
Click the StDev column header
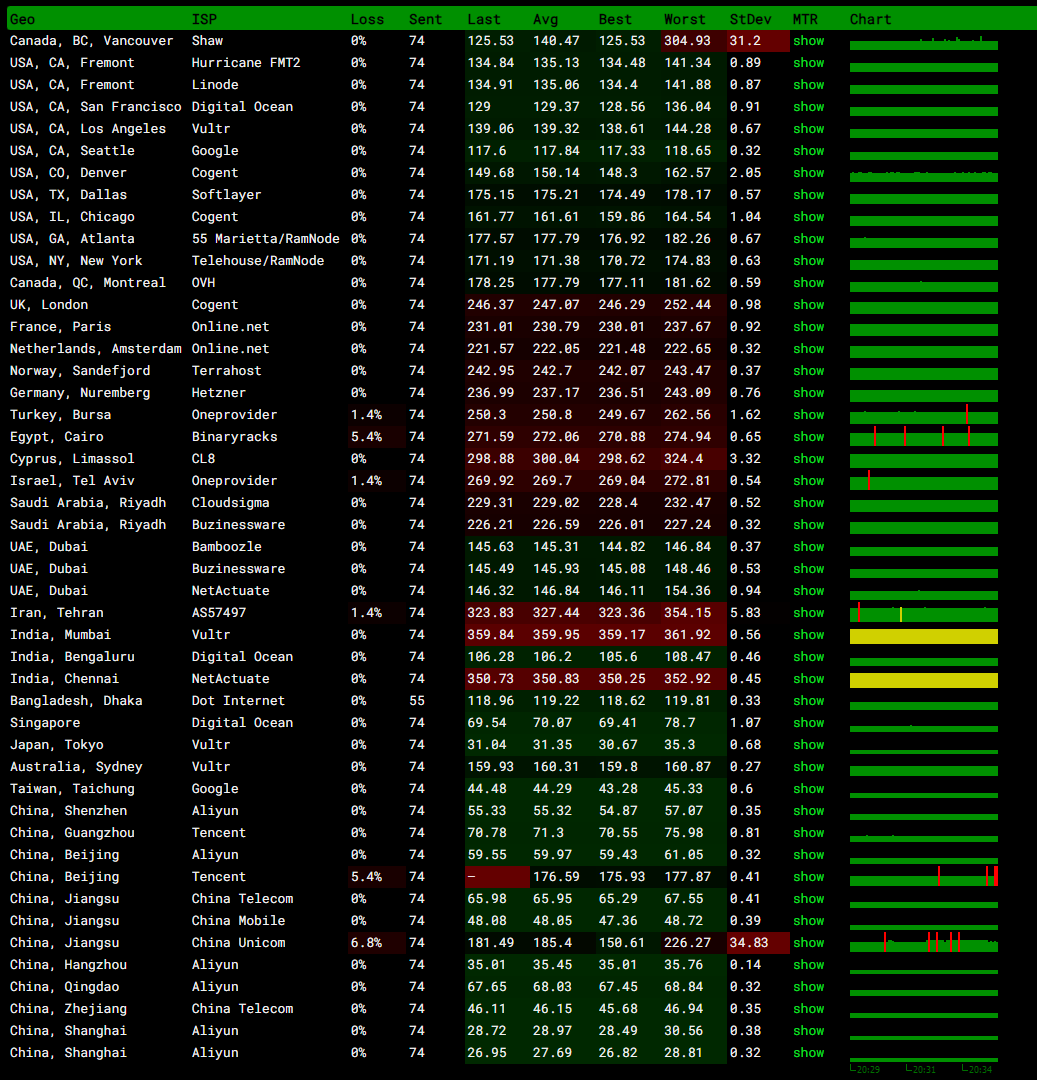click(x=749, y=19)
